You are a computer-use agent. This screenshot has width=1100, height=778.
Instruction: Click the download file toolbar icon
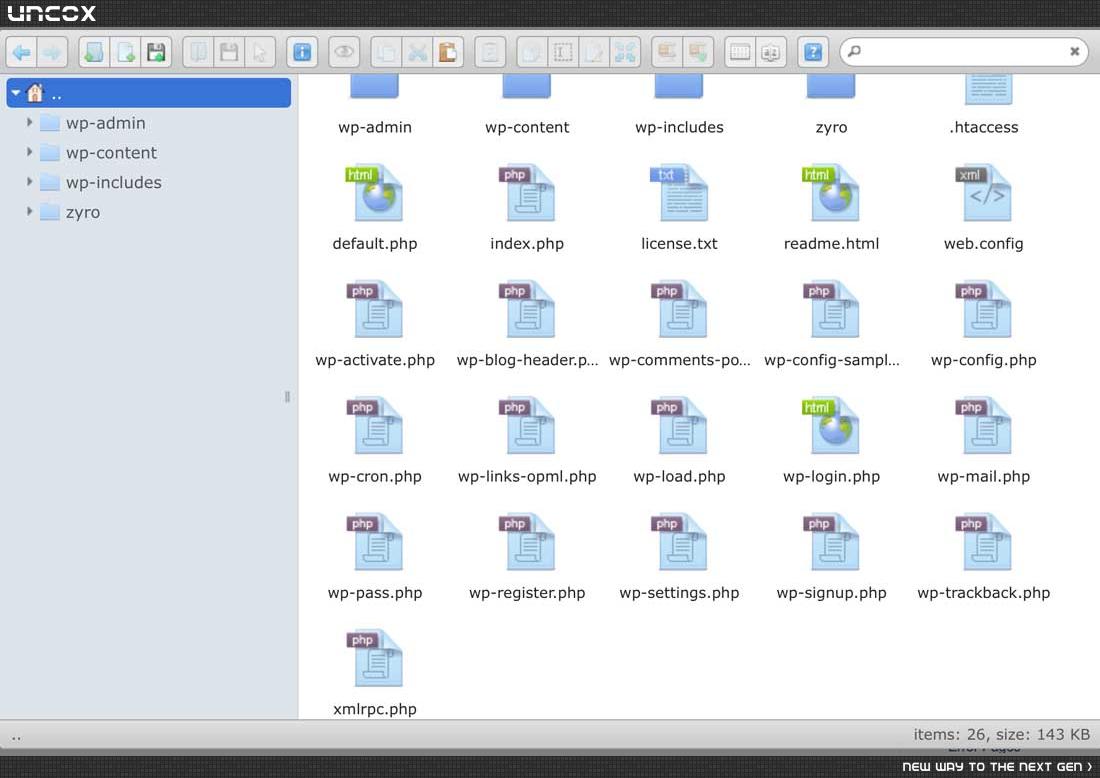coord(229,52)
